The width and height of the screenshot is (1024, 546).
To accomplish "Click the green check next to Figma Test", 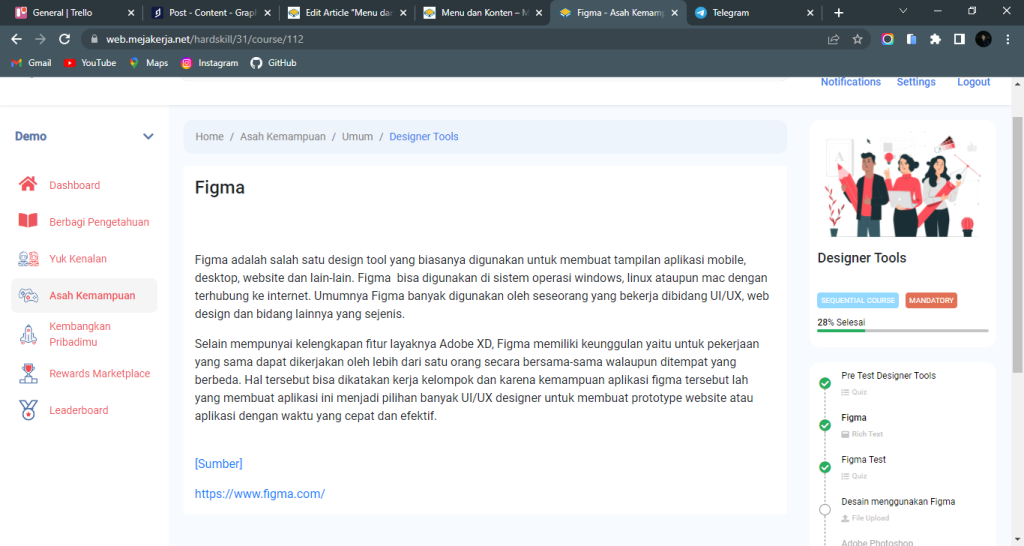I will pyautogui.click(x=825, y=467).
